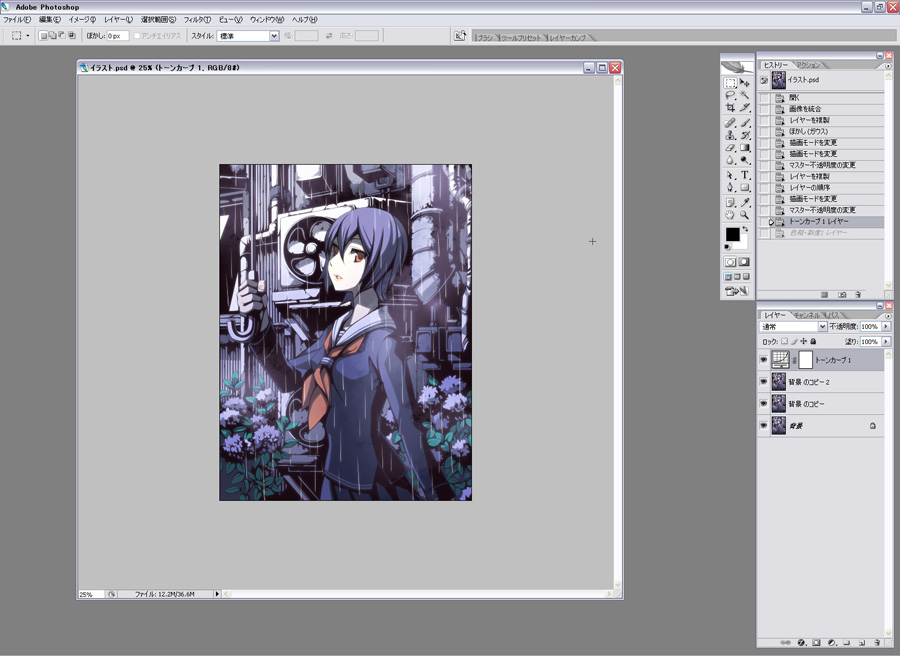Viewport: 900px width, 656px height.
Task: Select the Eyedropper tool
Action: pyautogui.click(x=744, y=203)
